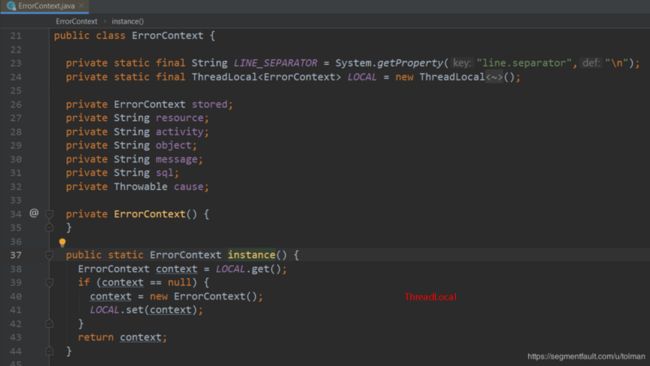Click the 'activity' field name
The width and height of the screenshot is (650, 366).
click(x=179, y=132)
